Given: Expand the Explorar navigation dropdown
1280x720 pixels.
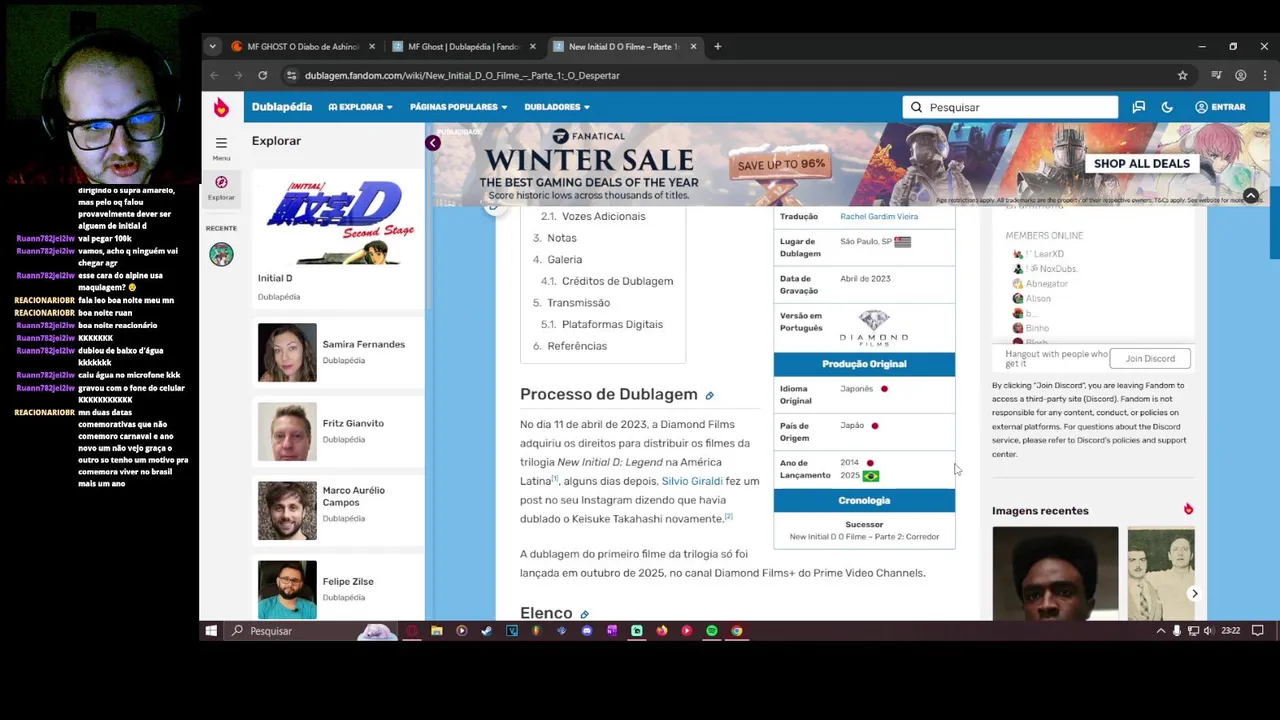Looking at the screenshot, I should [361, 107].
